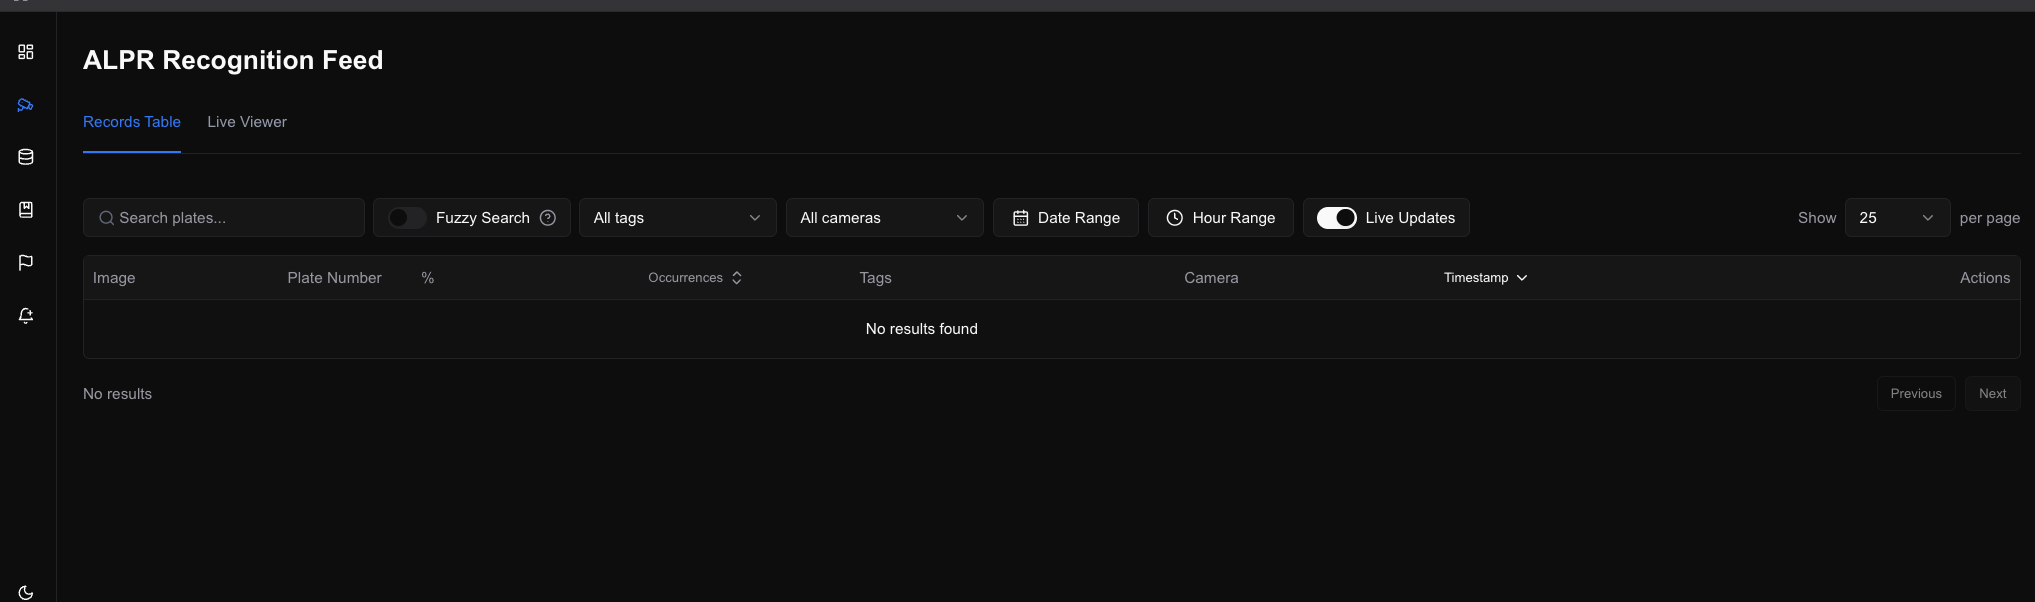This screenshot has height=602, width=2035.
Task: Select the Records Table tab
Action: click(132, 122)
